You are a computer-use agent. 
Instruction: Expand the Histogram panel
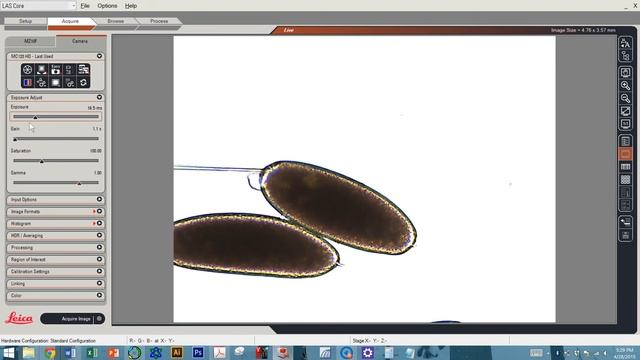point(99,224)
